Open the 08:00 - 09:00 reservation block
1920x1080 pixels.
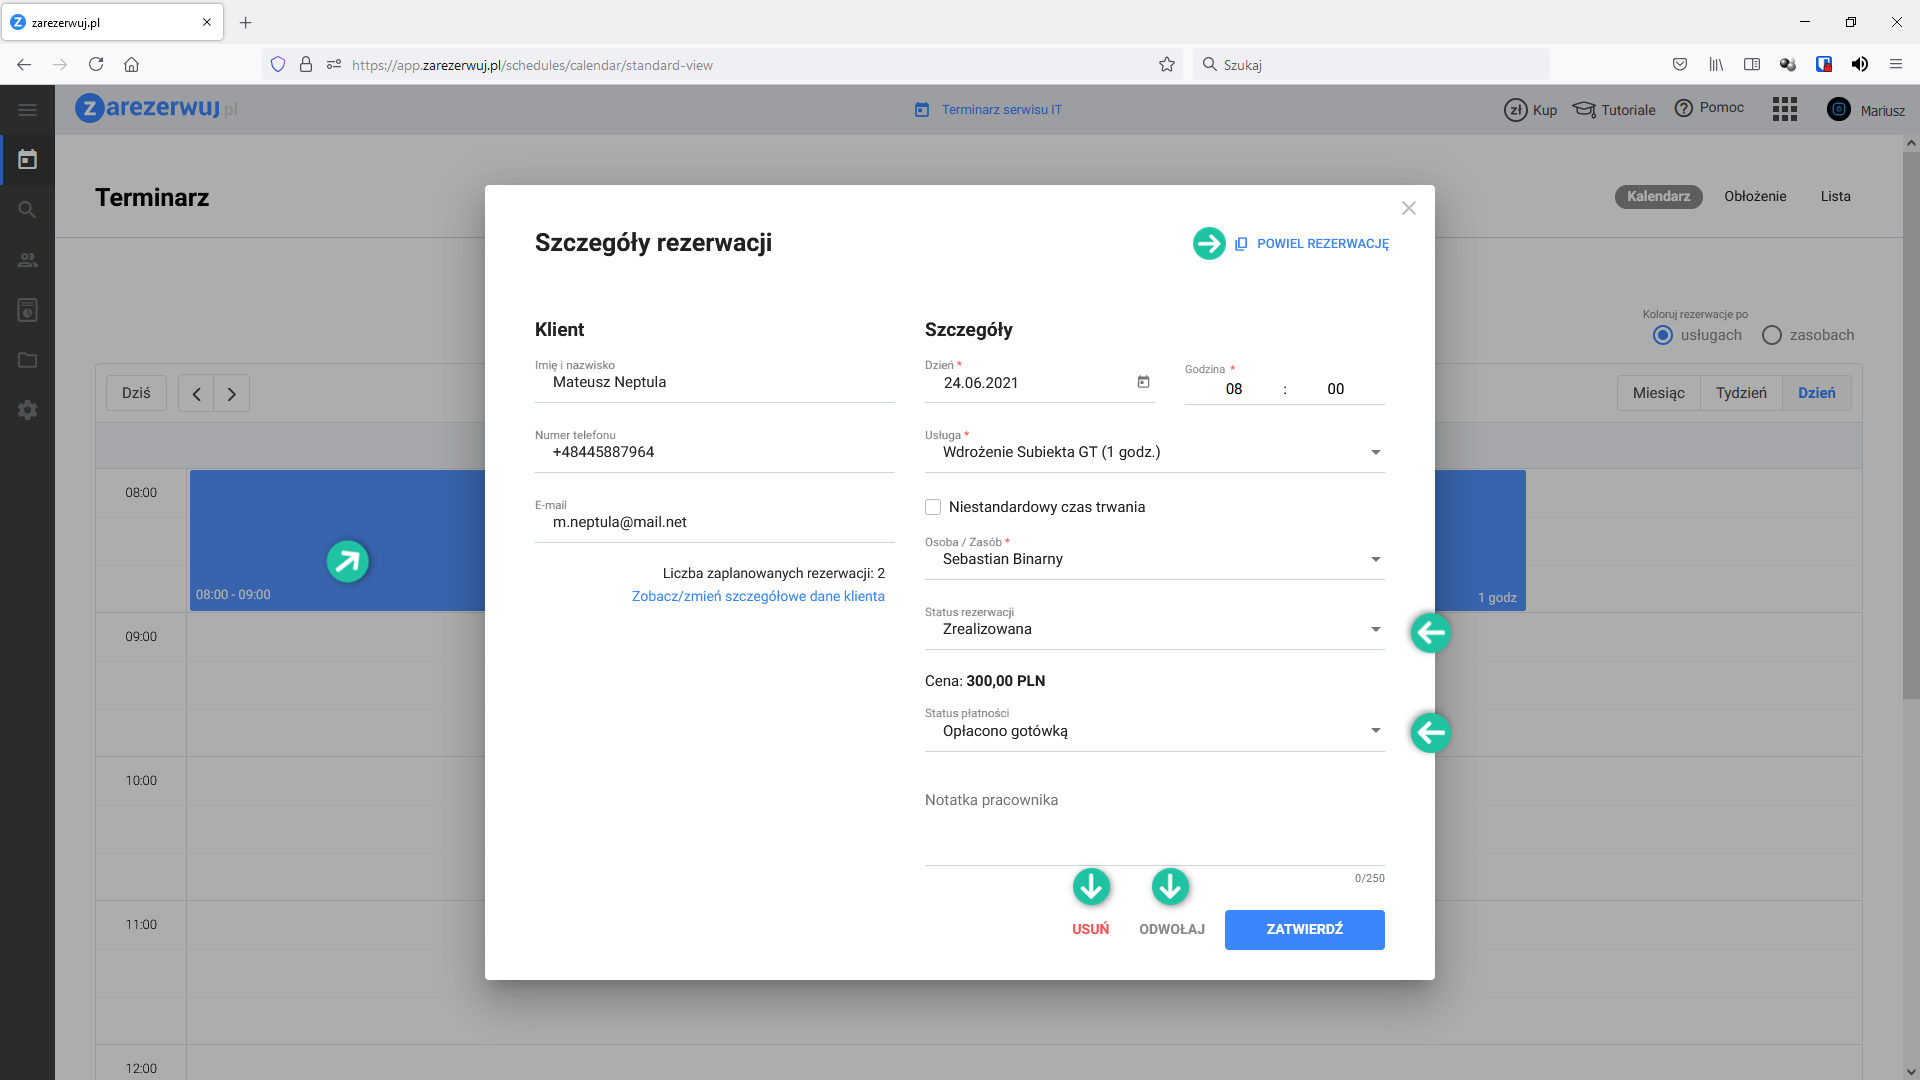point(337,540)
